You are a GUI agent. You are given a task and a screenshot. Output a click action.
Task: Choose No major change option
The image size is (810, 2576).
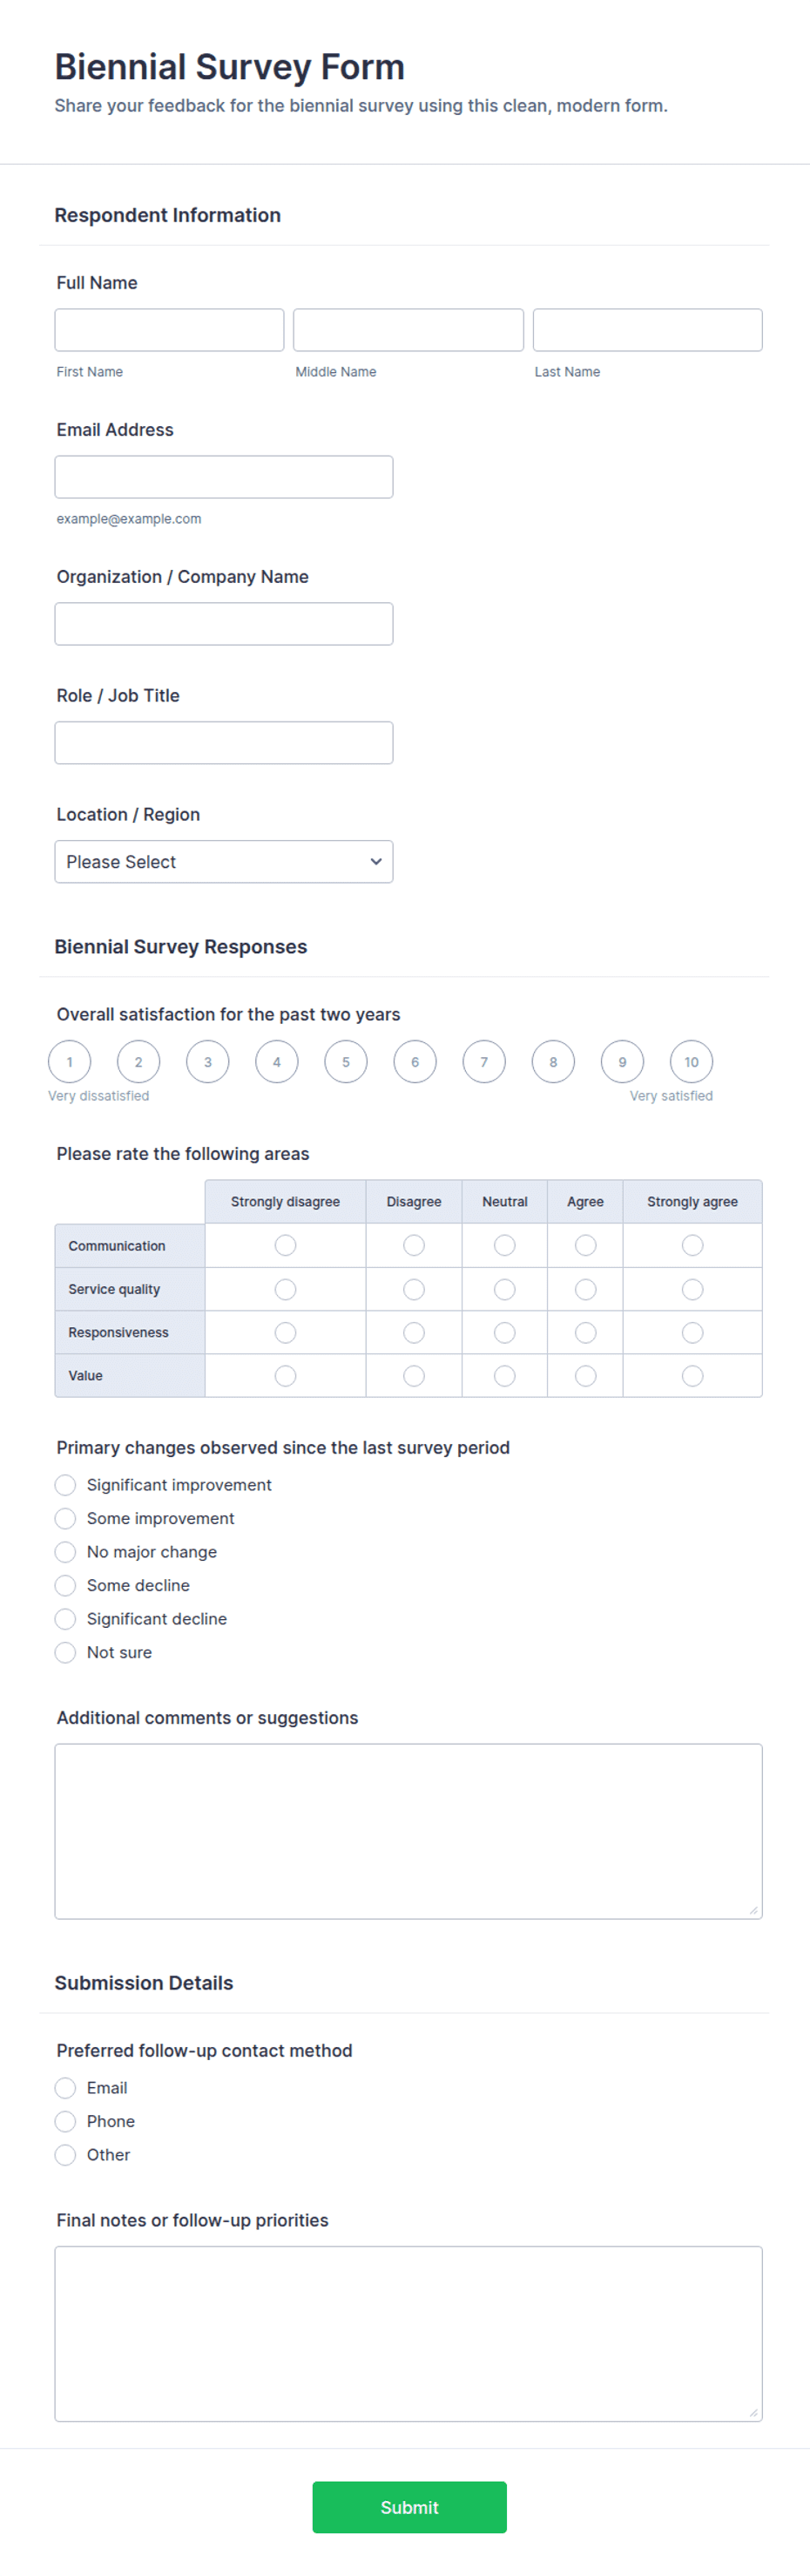pyautogui.click(x=65, y=1552)
